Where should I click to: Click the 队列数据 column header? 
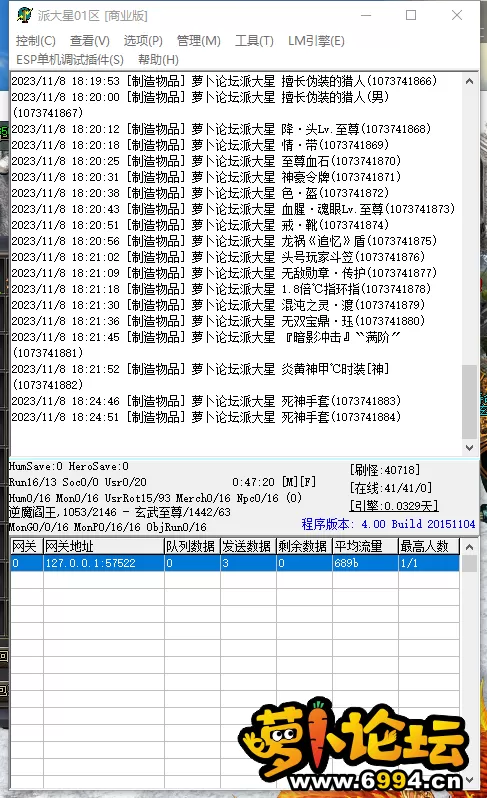(x=192, y=547)
